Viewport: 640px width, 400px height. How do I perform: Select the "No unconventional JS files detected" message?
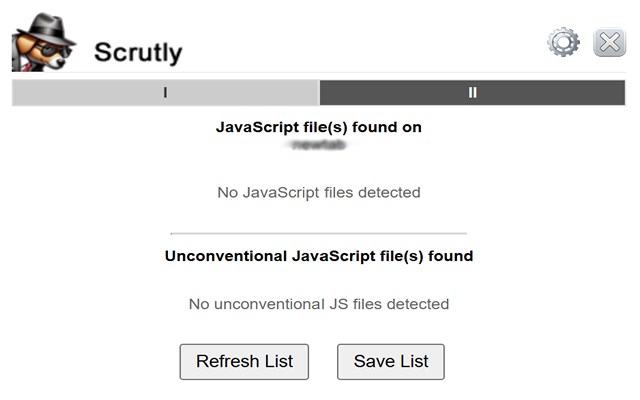click(318, 304)
